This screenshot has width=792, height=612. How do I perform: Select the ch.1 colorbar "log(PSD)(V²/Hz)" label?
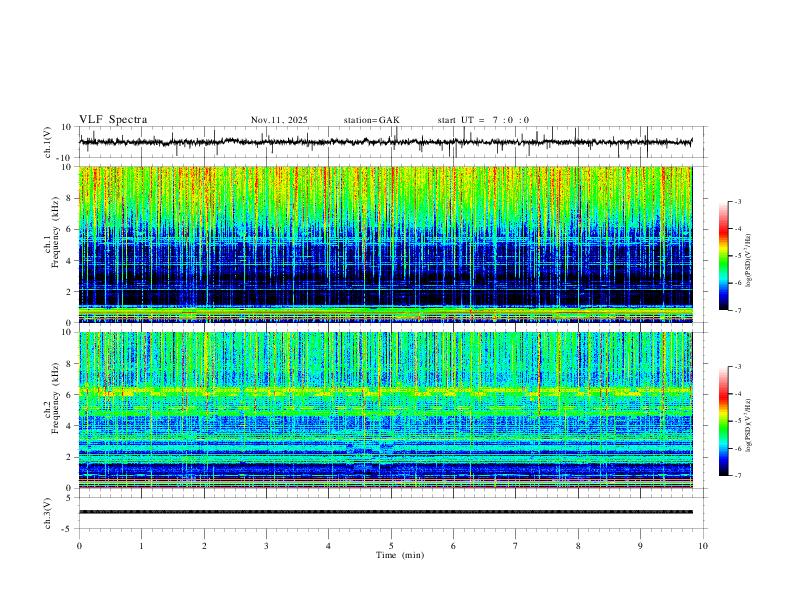749,261
